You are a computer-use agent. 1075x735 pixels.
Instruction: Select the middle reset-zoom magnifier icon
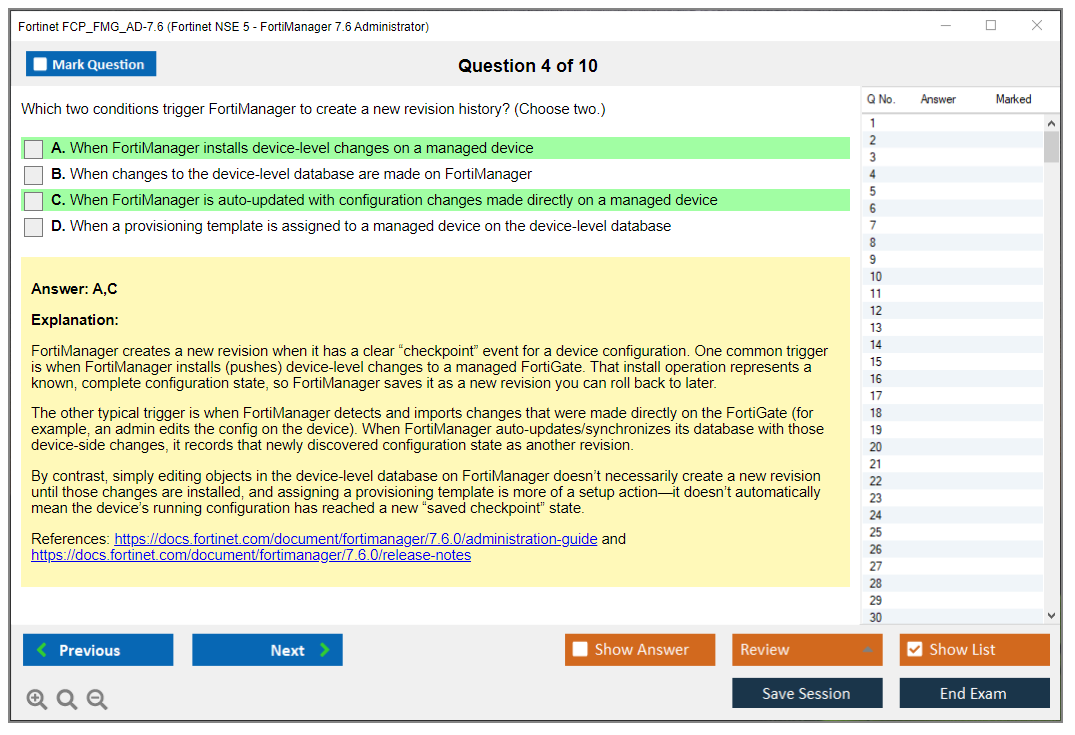tap(66, 699)
